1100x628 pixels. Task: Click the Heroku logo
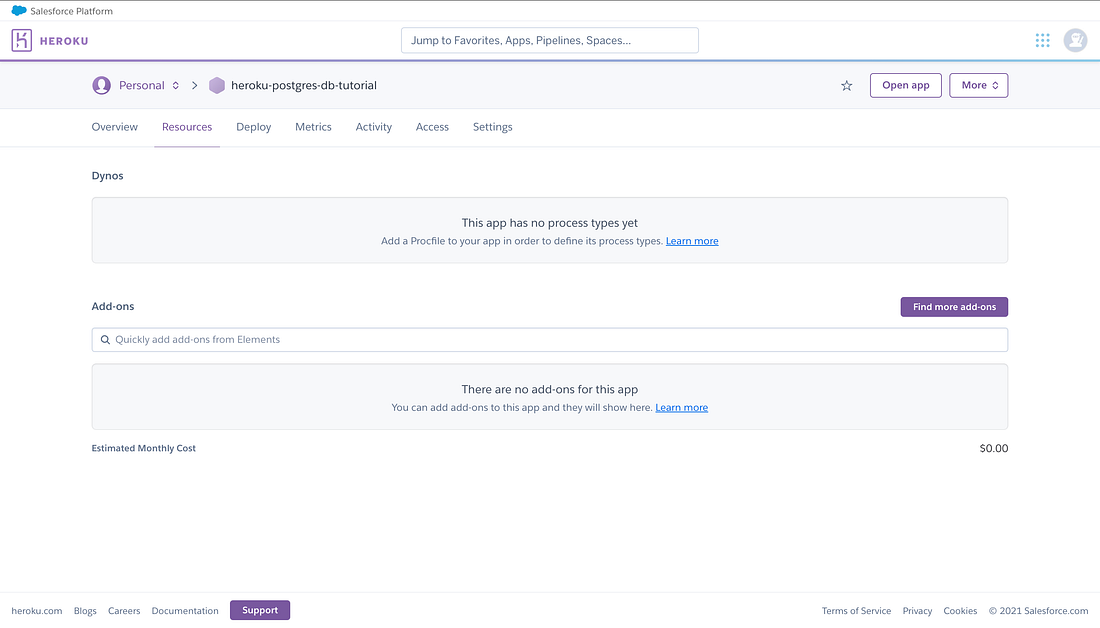(x=49, y=40)
